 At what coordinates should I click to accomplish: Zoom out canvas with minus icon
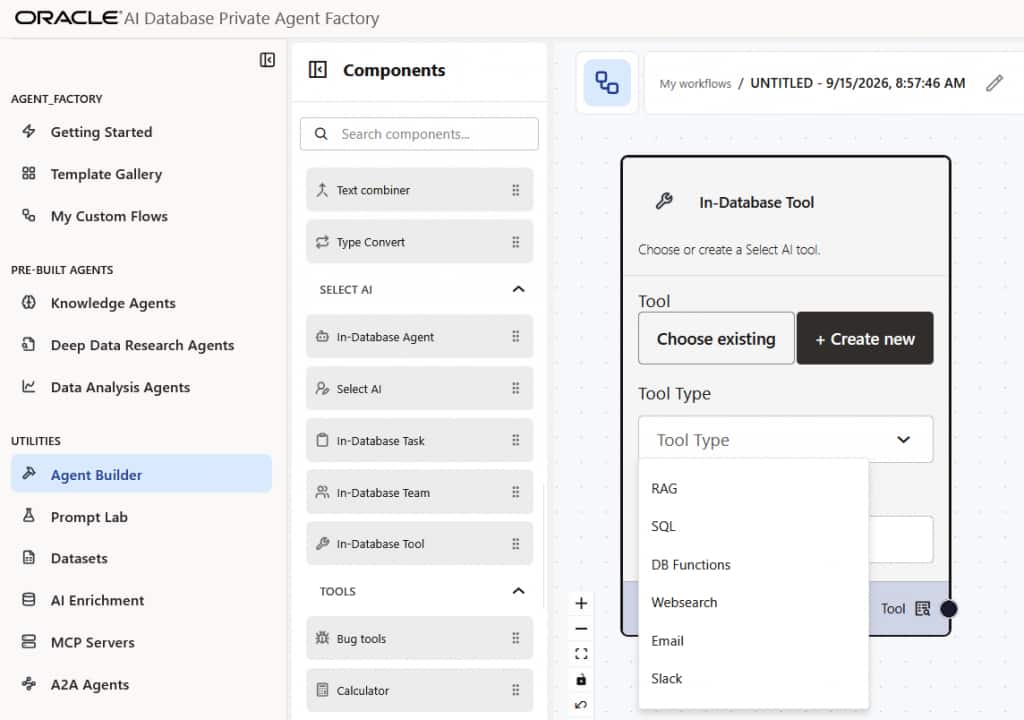point(581,629)
